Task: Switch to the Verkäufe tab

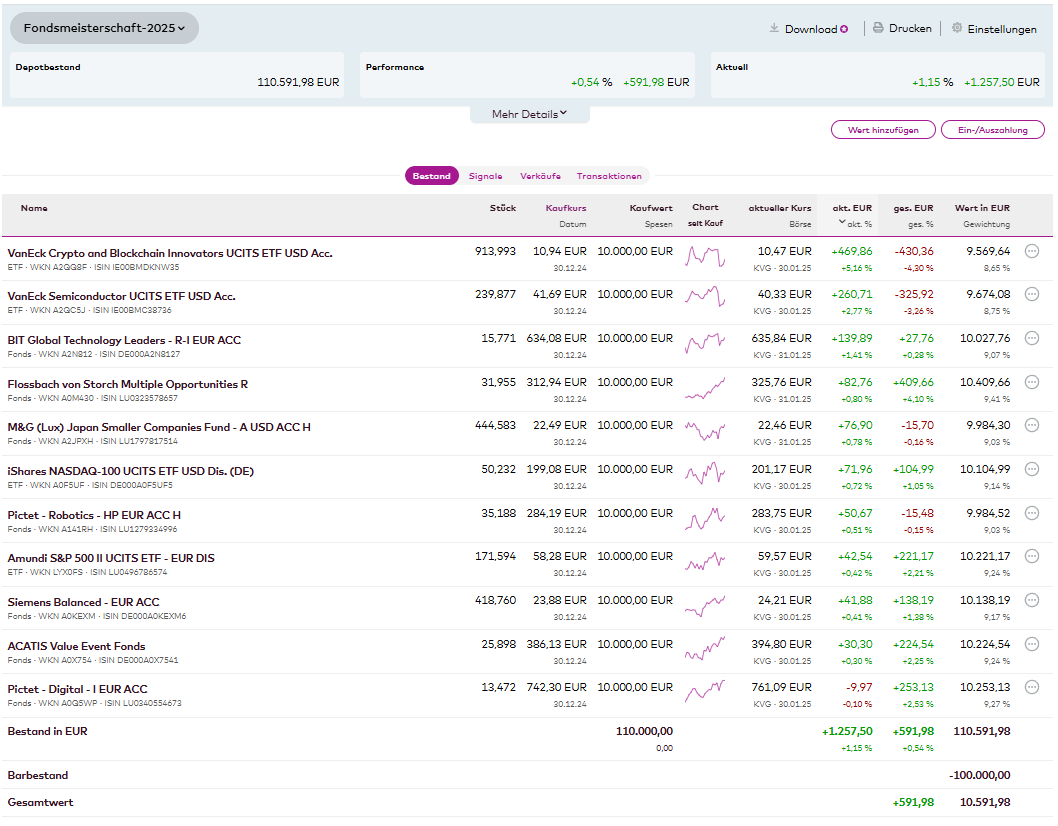Action: [x=540, y=176]
